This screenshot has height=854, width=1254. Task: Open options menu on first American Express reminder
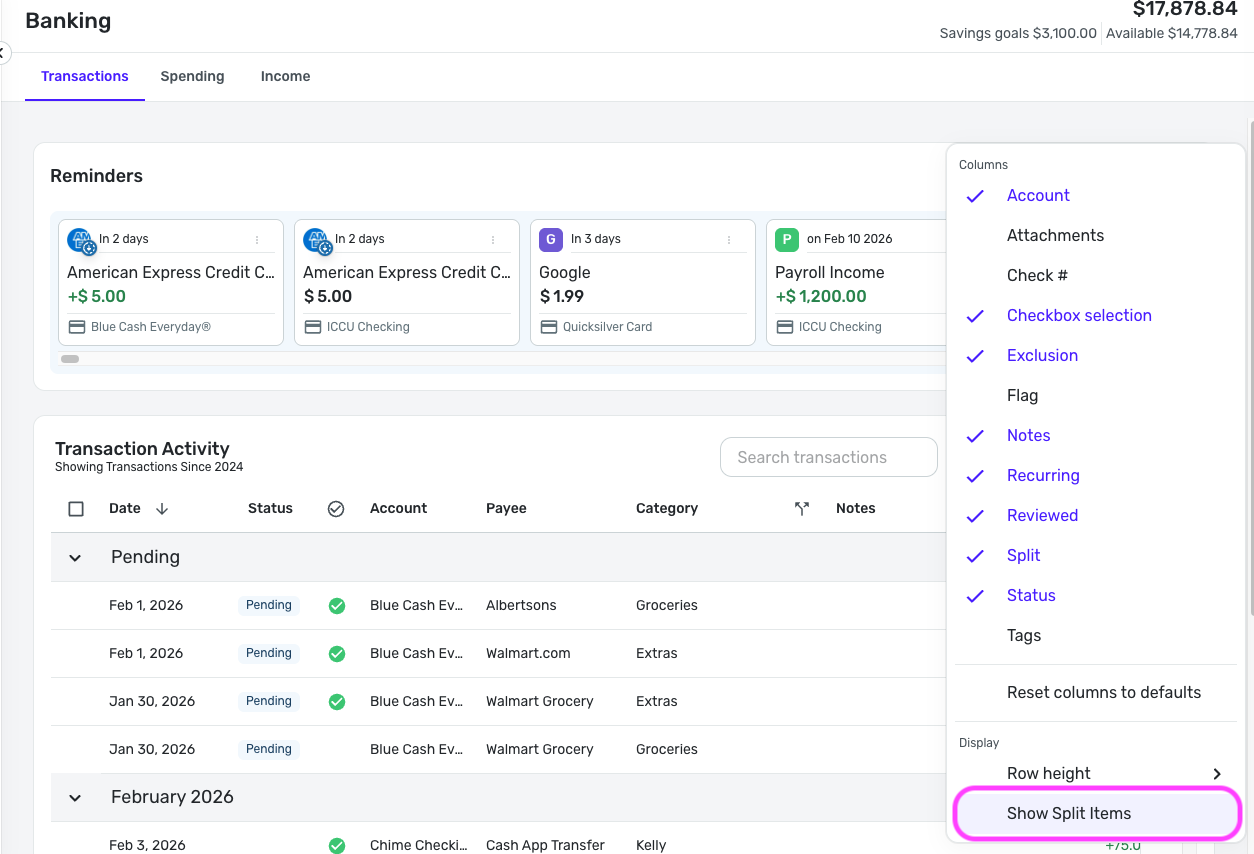(257, 240)
